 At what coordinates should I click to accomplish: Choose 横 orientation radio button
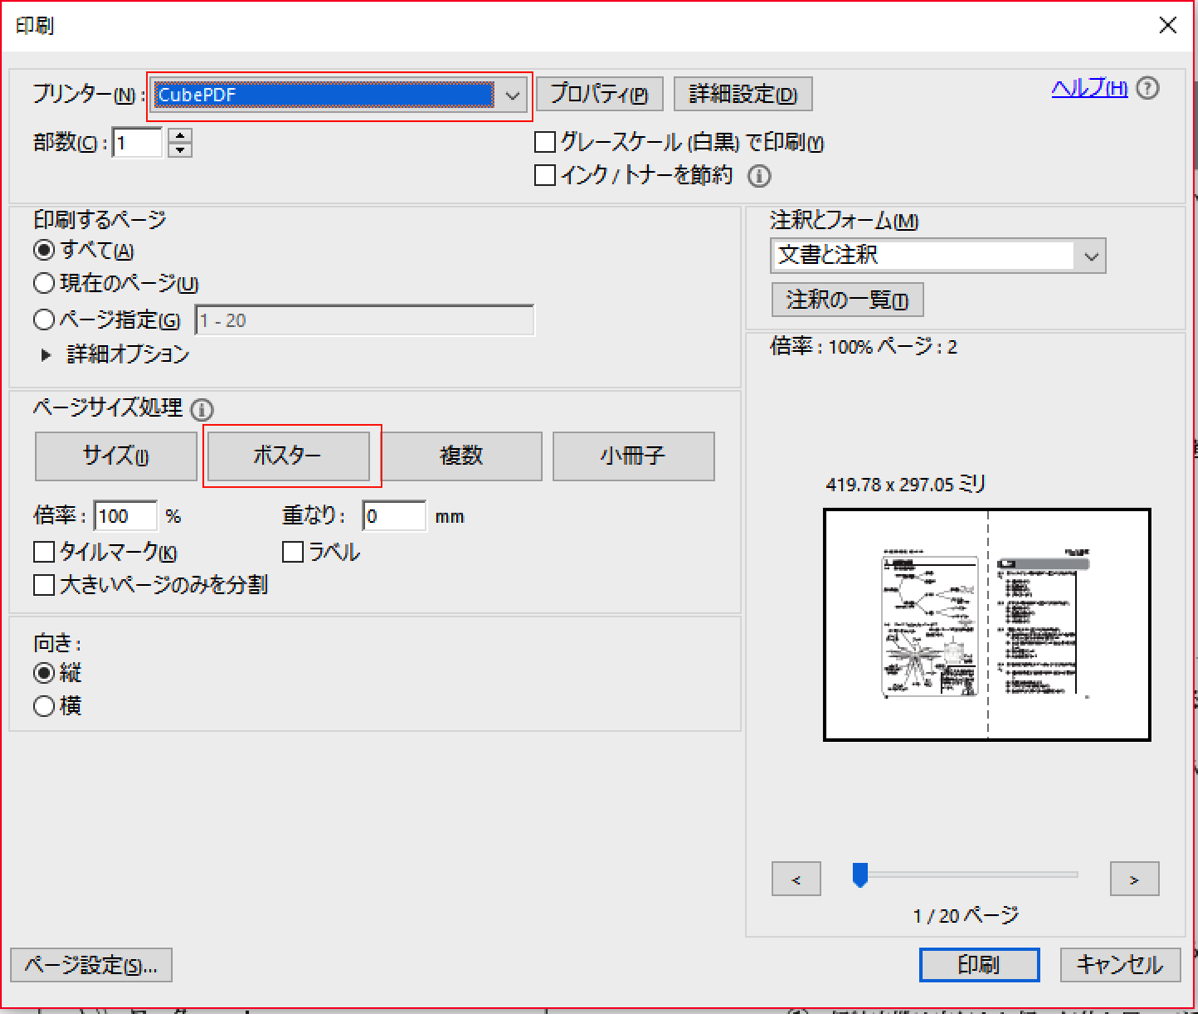[x=44, y=706]
